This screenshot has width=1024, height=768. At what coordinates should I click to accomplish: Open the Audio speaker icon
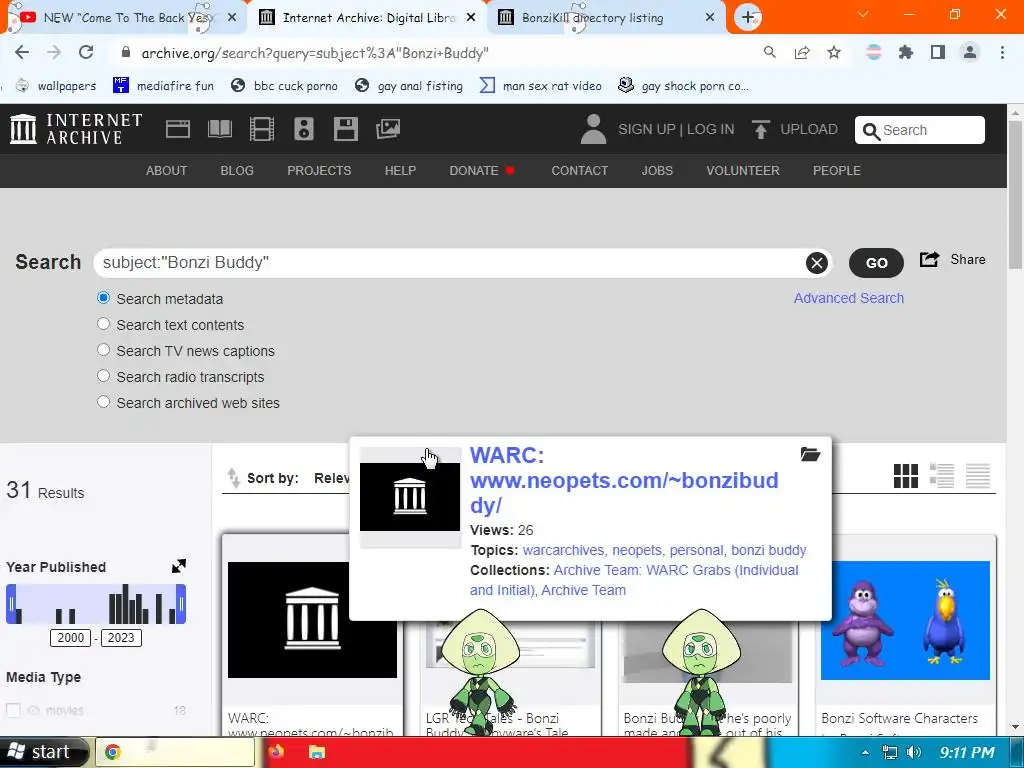point(304,129)
